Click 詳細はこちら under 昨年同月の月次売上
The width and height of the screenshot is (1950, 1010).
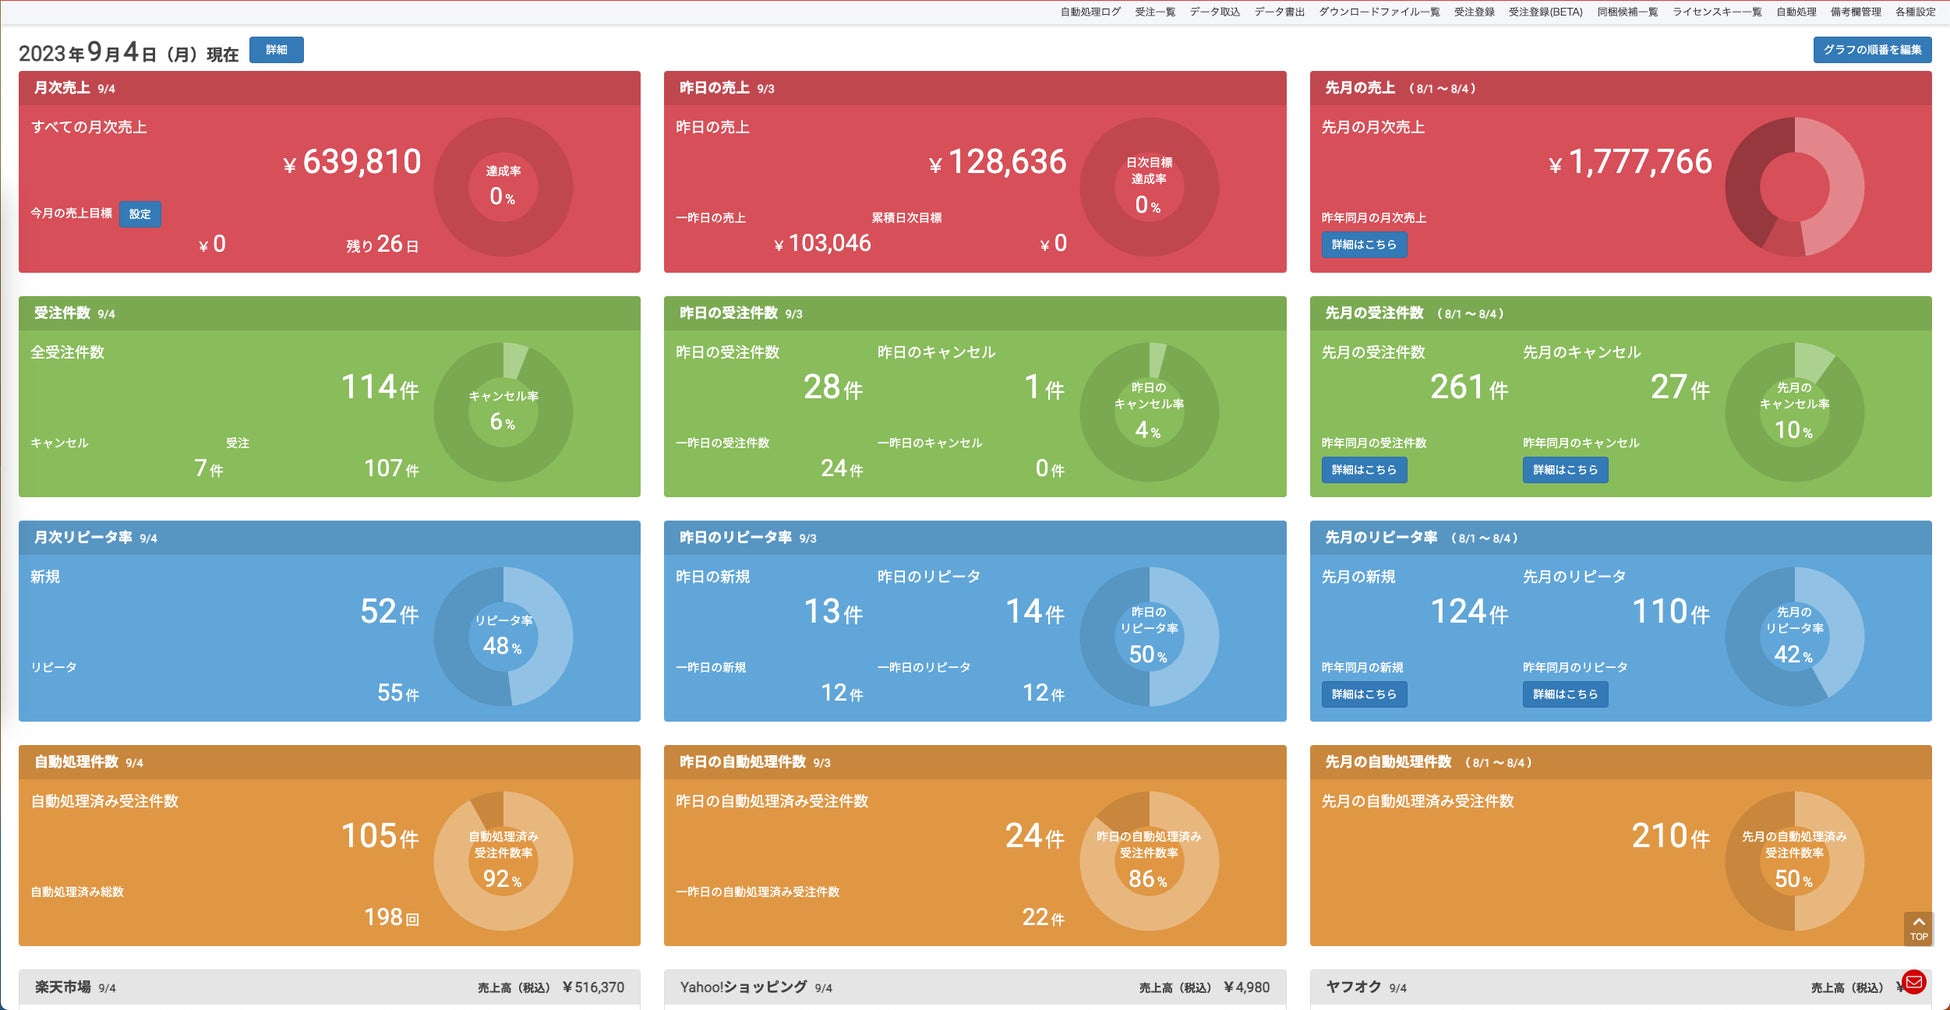click(1364, 245)
